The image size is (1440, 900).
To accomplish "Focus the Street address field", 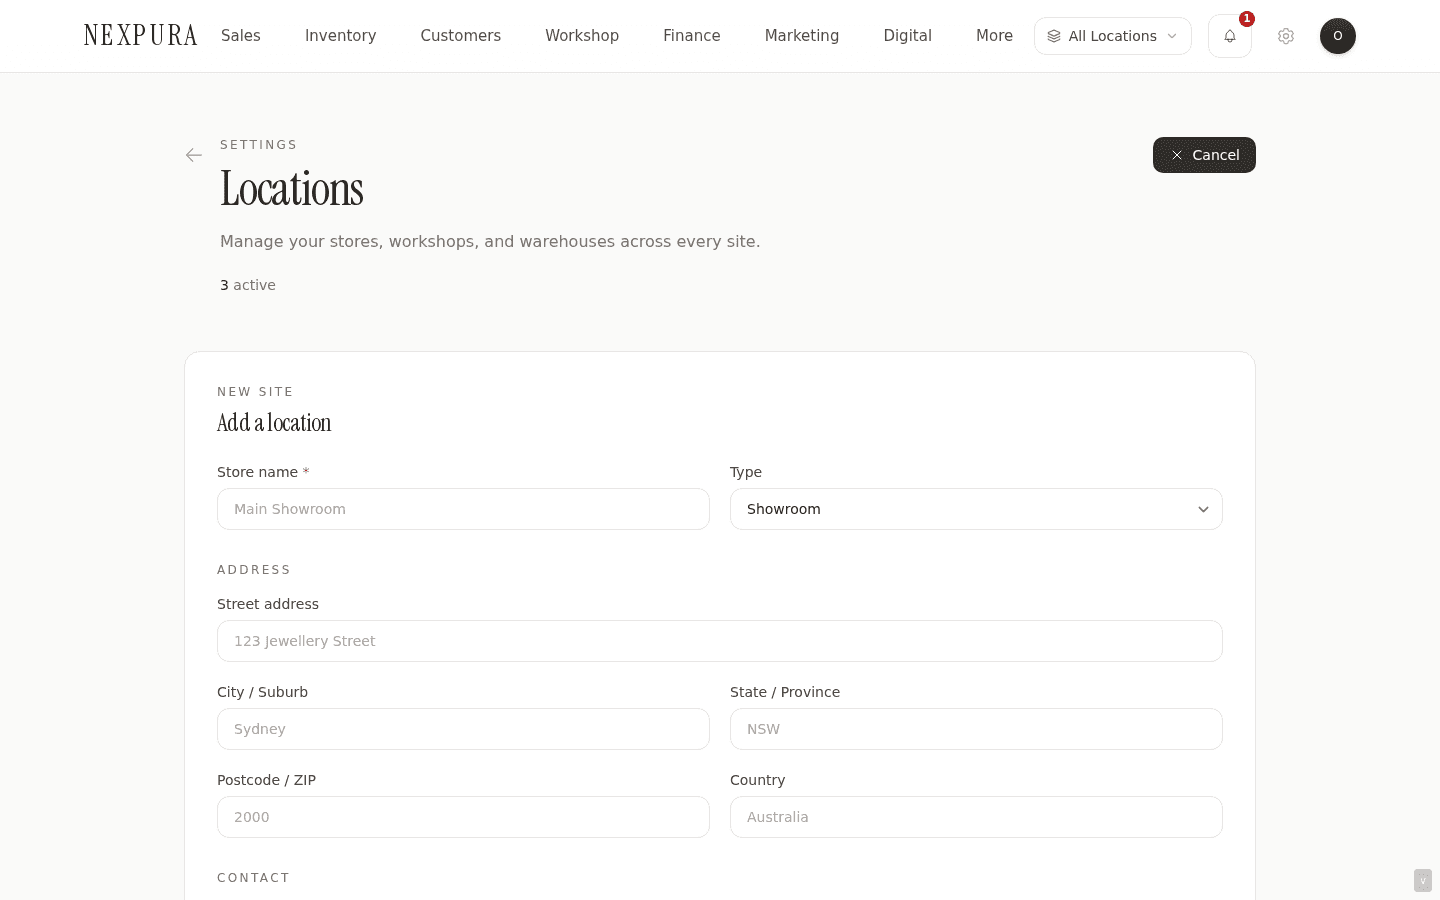I will [720, 641].
